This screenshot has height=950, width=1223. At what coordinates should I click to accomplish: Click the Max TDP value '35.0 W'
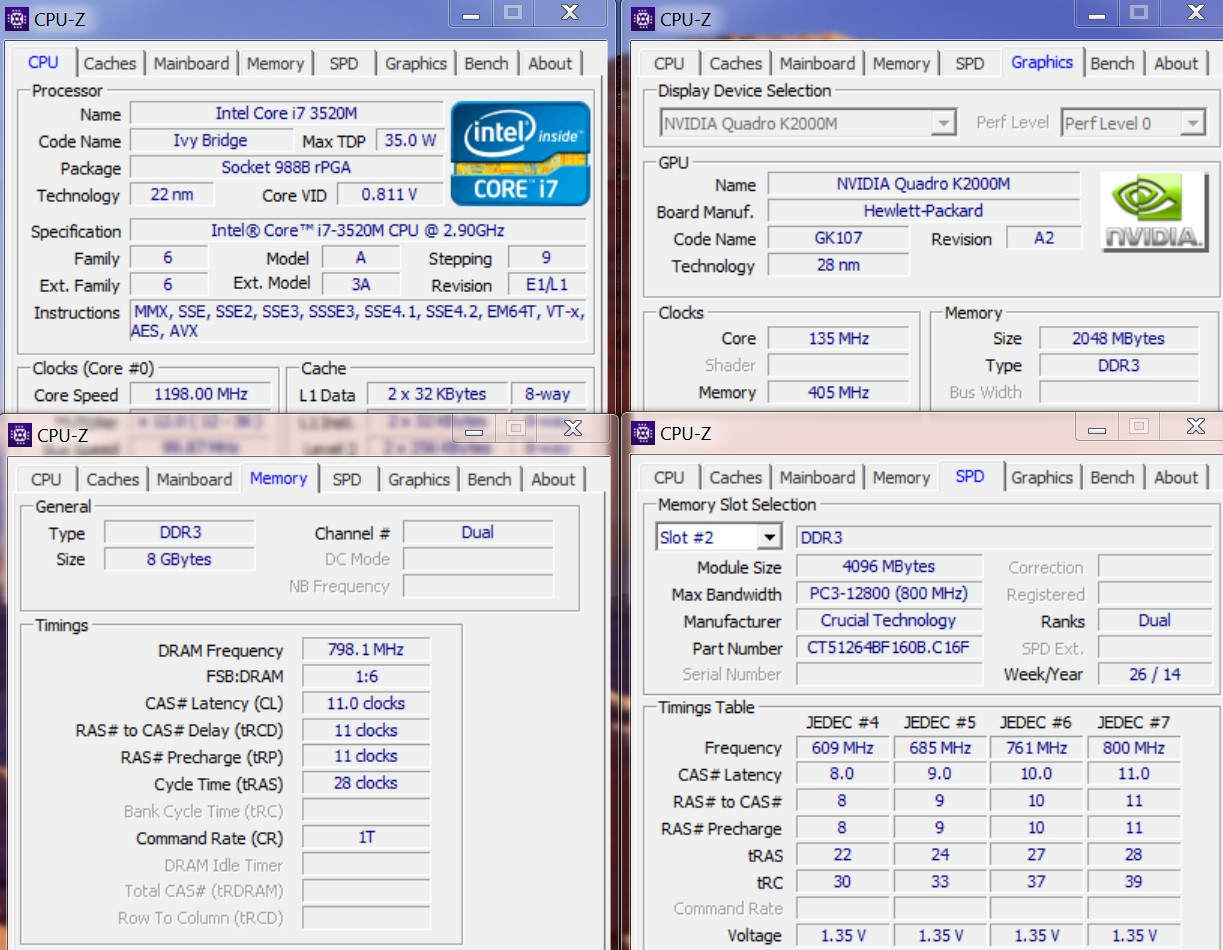(x=410, y=140)
